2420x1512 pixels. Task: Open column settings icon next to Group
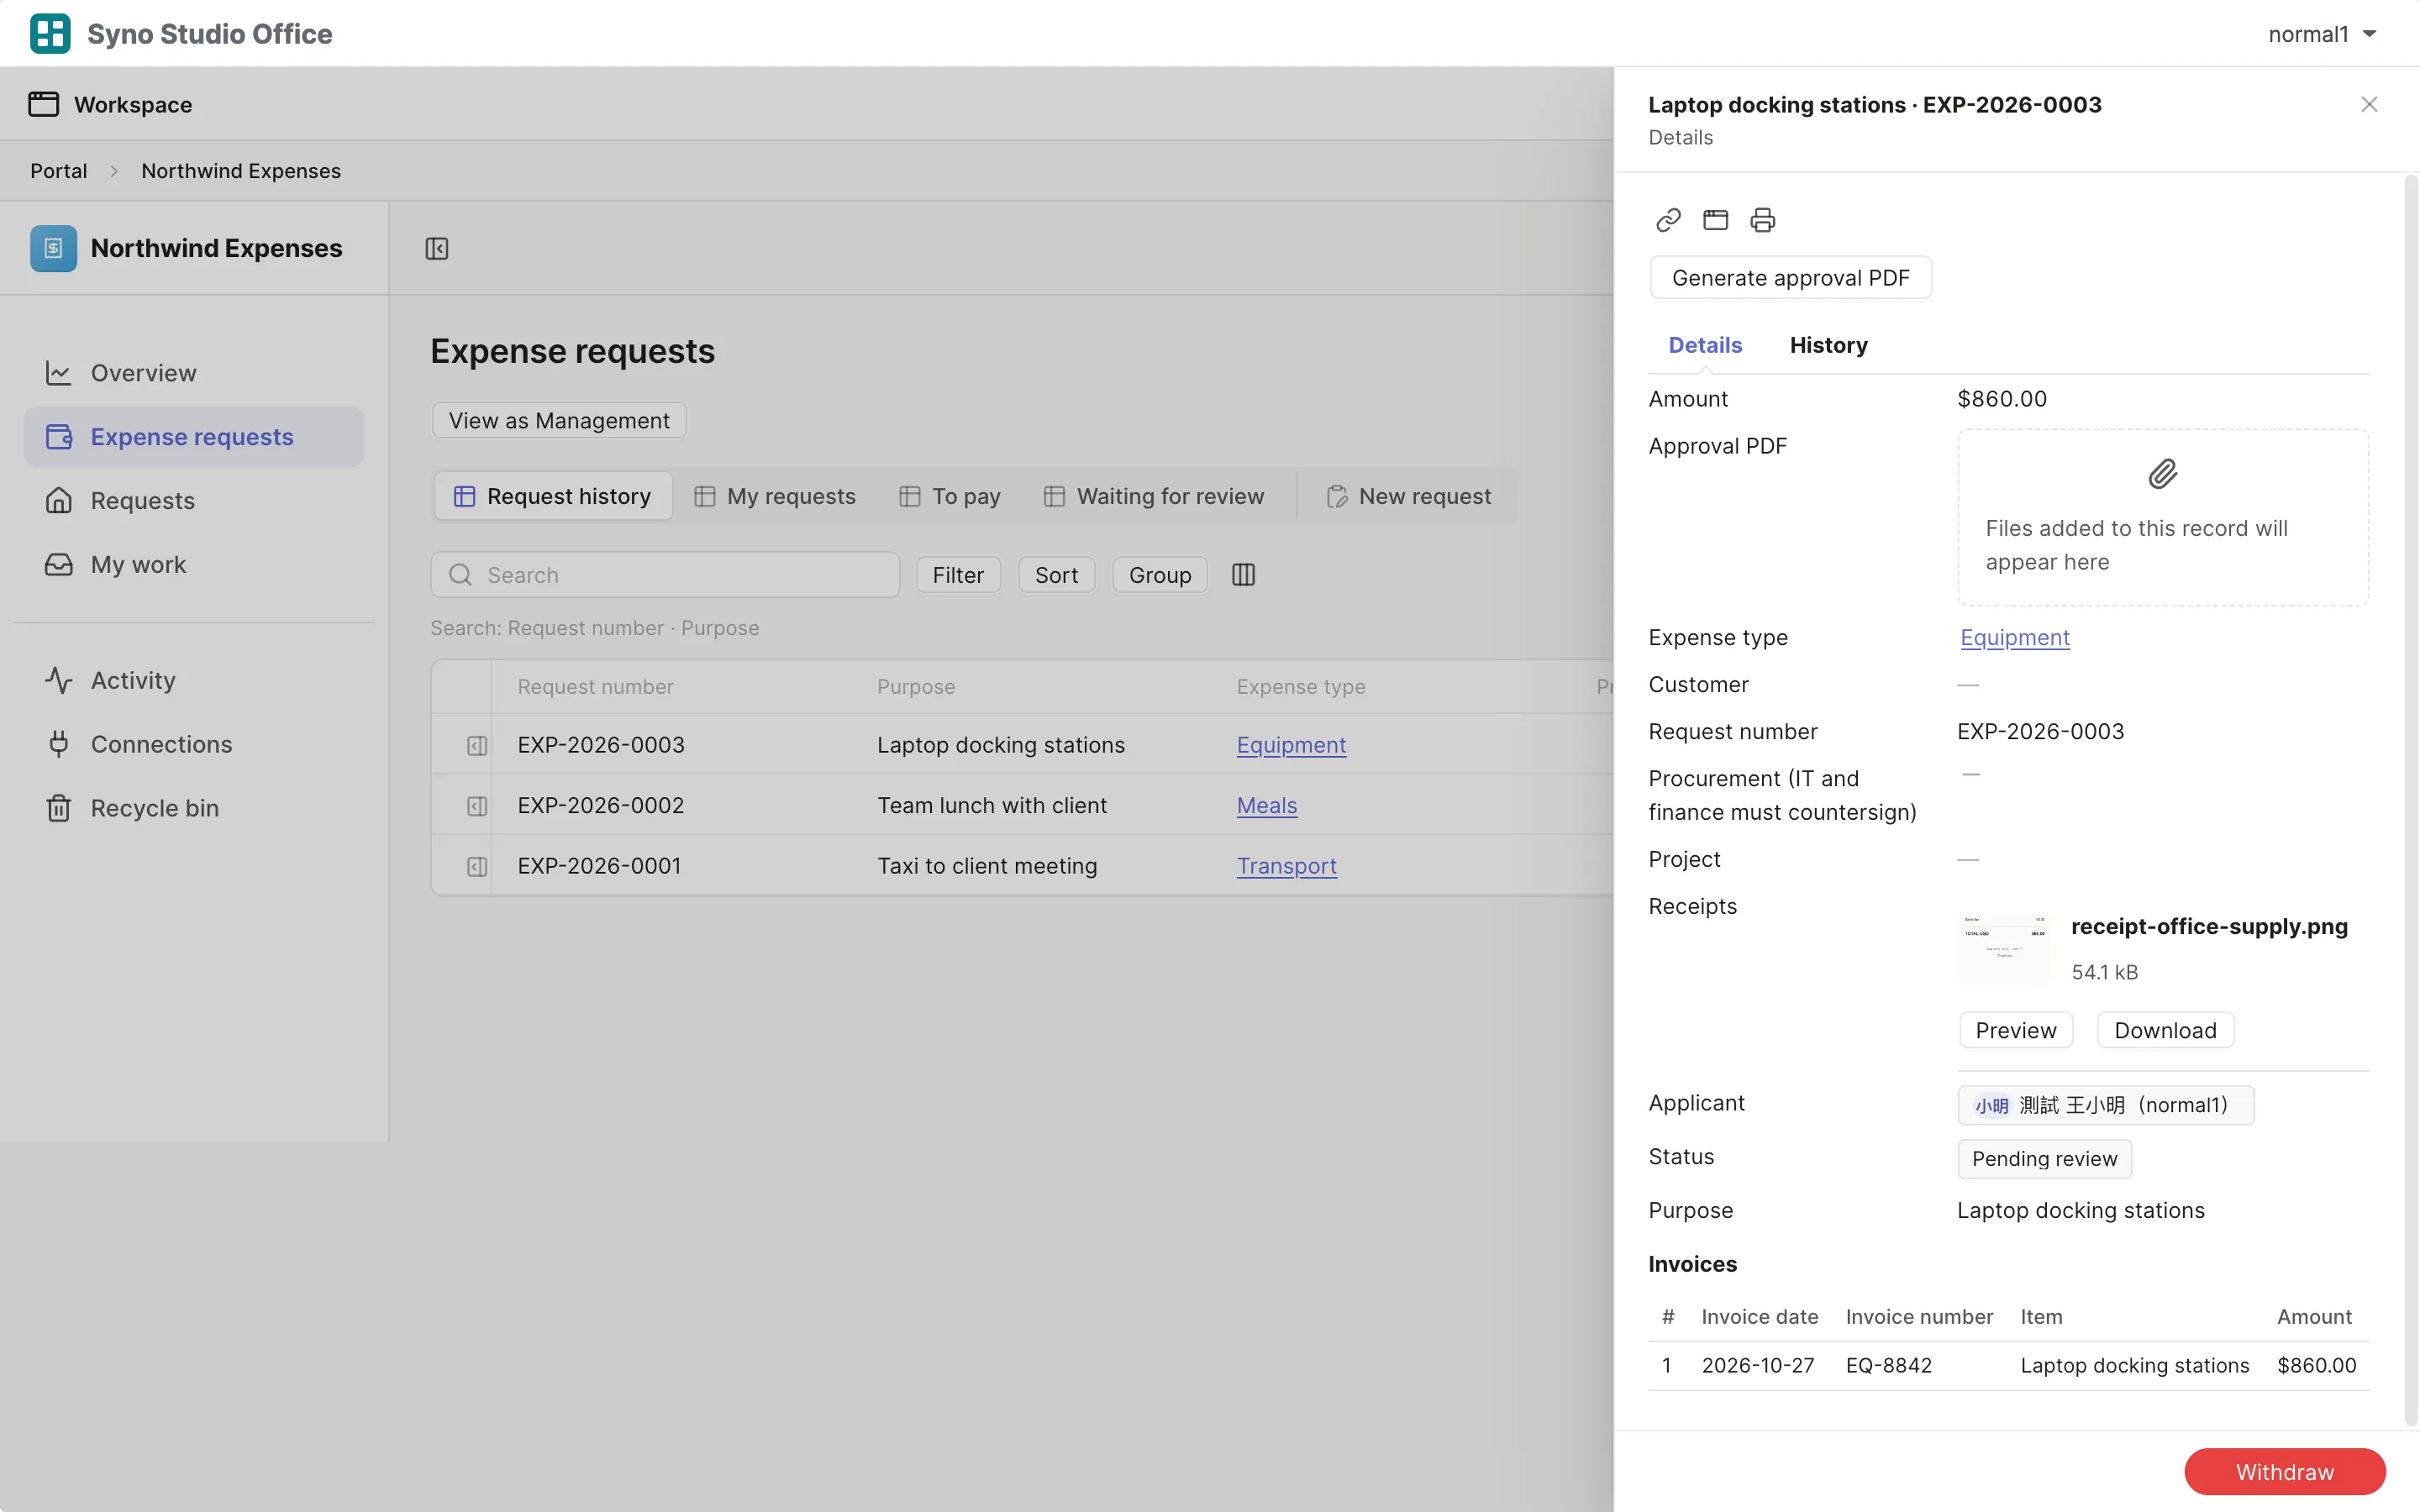click(1243, 575)
